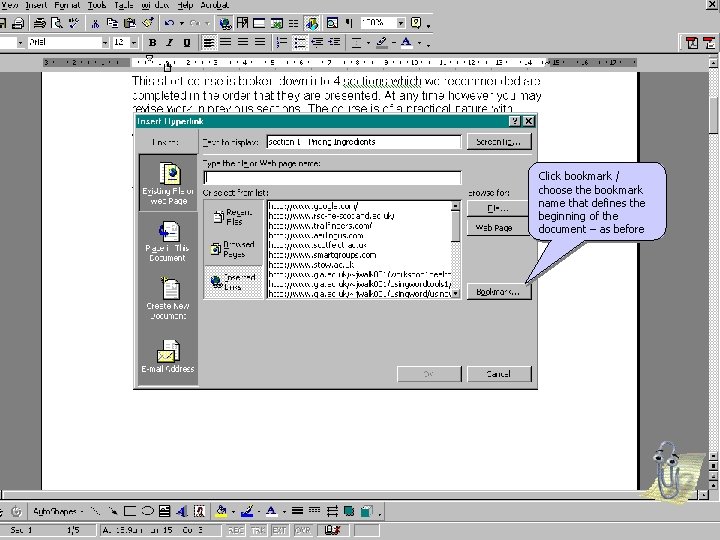
Task: Open the Zoom percentage dropdown
Action: point(401,23)
